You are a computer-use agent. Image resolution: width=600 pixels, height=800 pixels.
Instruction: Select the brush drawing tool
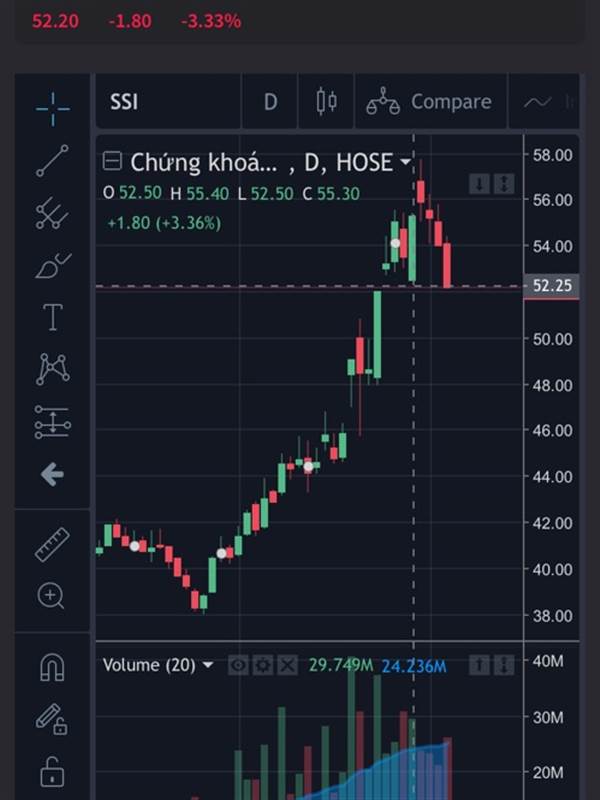[x=53, y=265]
